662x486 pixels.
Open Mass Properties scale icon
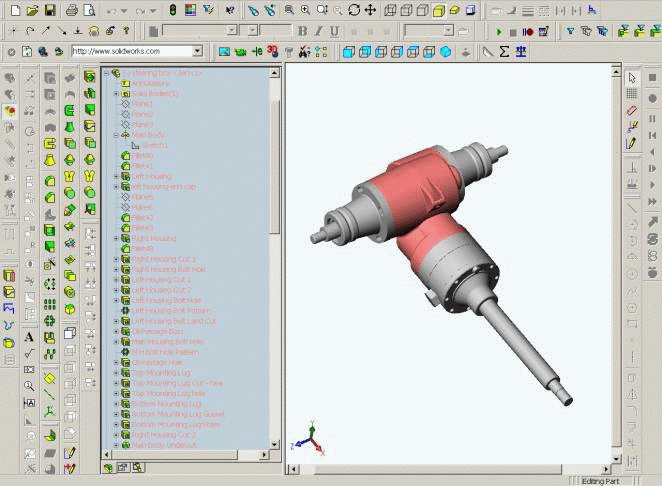pyautogui.click(x=521, y=52)
